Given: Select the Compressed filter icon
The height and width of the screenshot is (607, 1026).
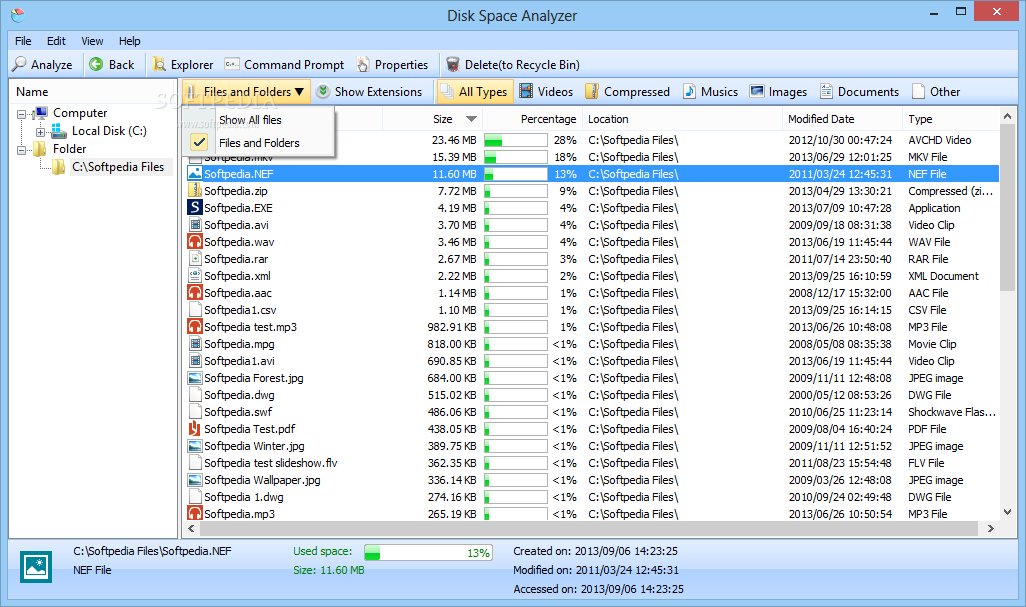Looking at the screenshot, I should (592, 92).
